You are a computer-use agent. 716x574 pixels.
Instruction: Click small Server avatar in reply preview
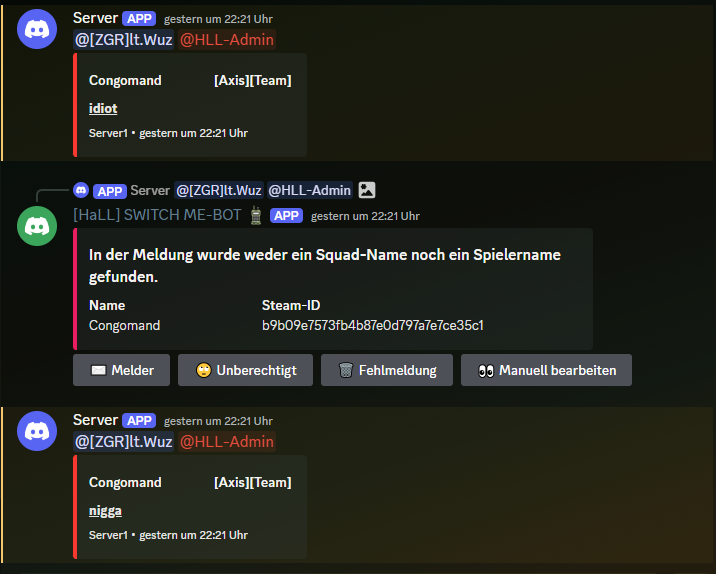(81, 190)
